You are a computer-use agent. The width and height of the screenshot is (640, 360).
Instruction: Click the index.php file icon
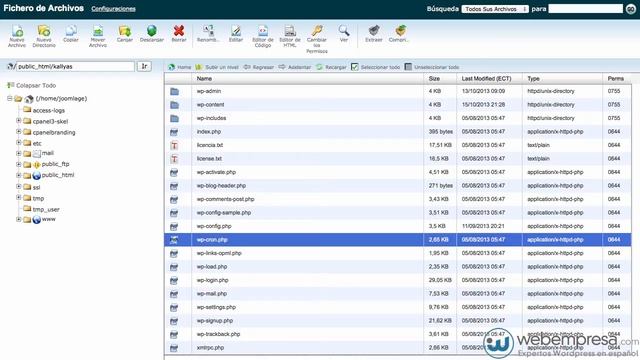pyautogui.click(x=174, y=132)
